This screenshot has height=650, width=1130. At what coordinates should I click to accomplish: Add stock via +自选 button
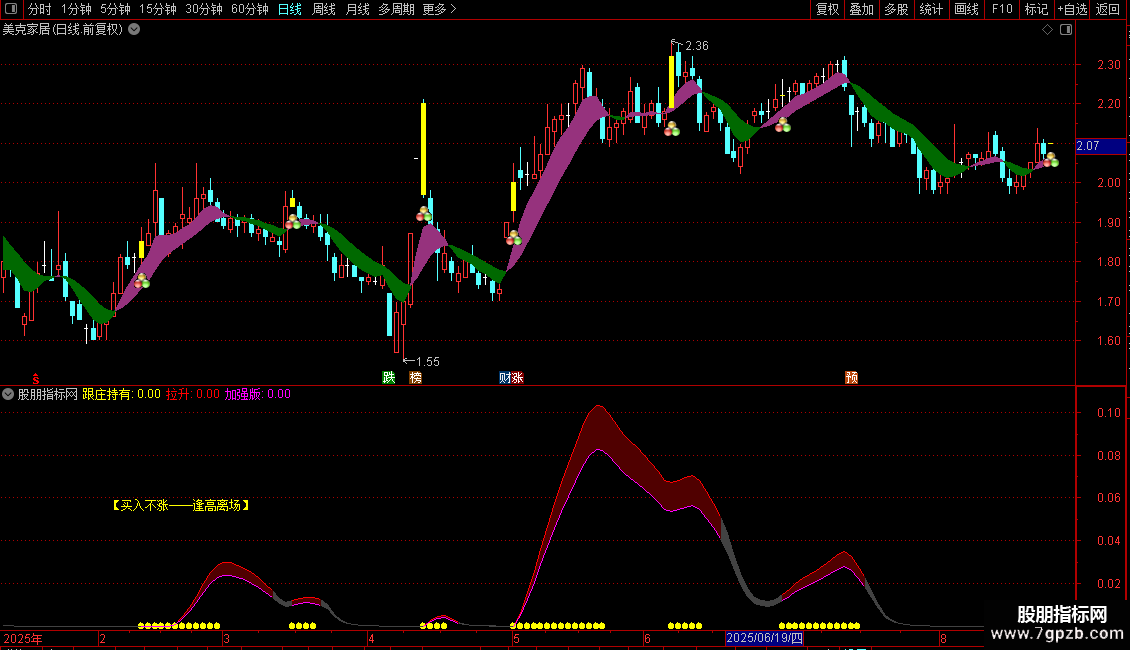pos(1072,9)
